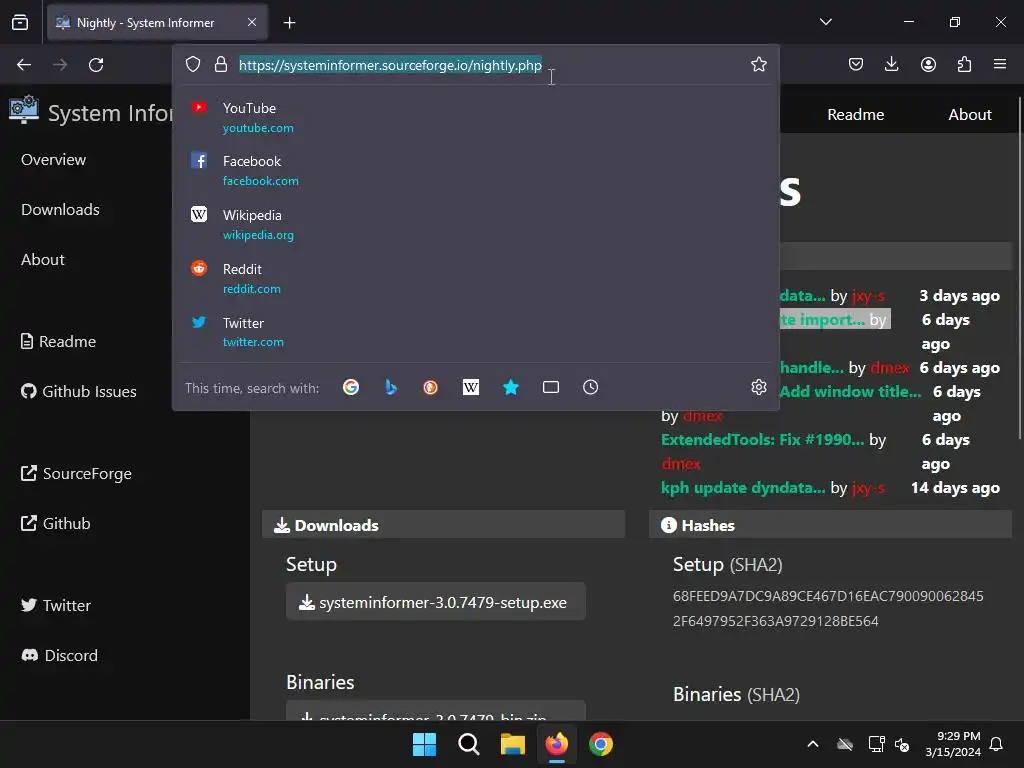Open SourceForge external link
Screen dimensions: 1024x768
76,473
